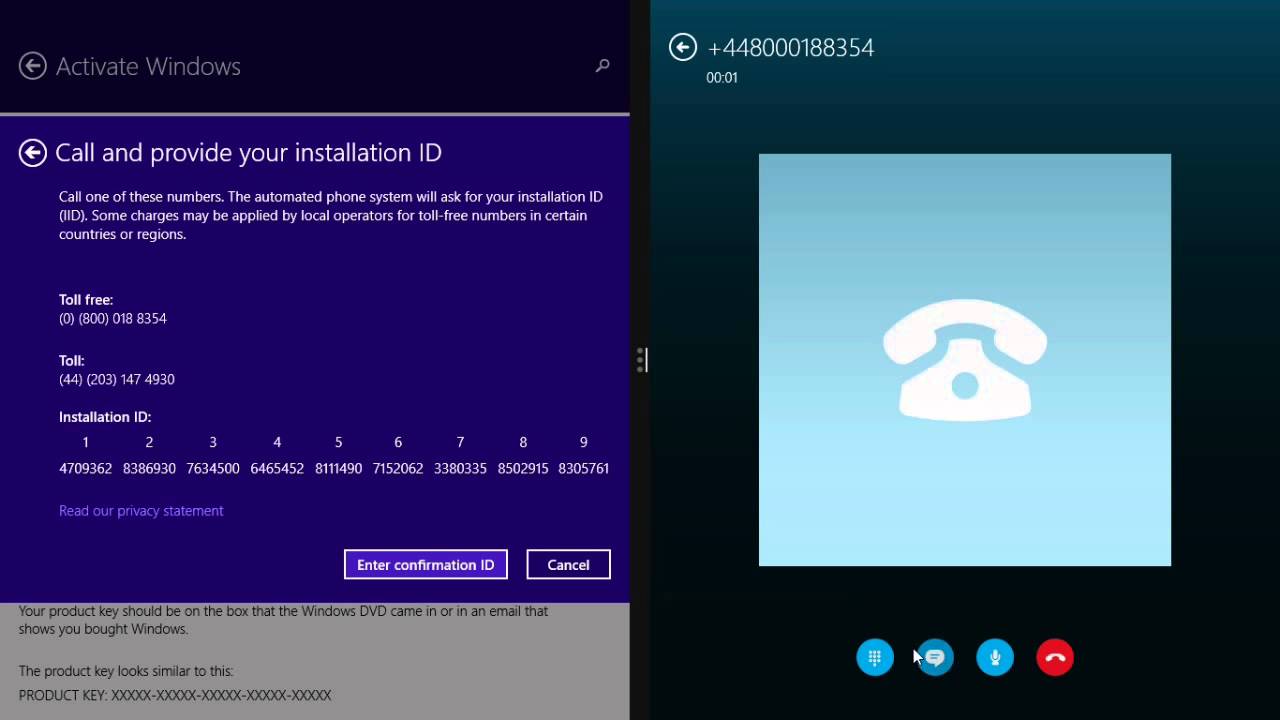Click installation ID block 4709362
Screen dimensions: 1280x720
click(x=85, y=468)
